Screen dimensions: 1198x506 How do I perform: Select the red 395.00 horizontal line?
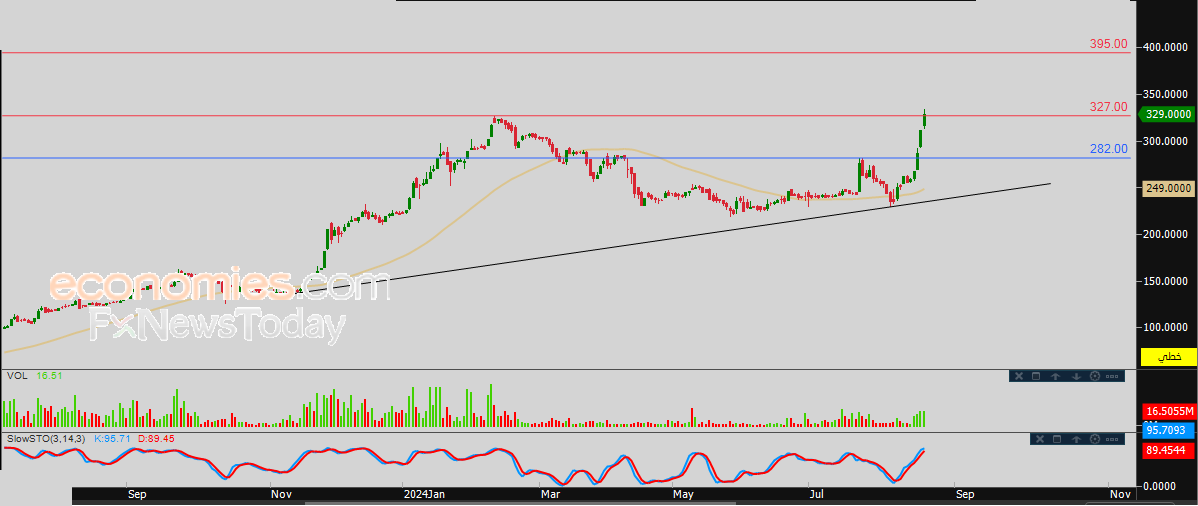point(565,53)
